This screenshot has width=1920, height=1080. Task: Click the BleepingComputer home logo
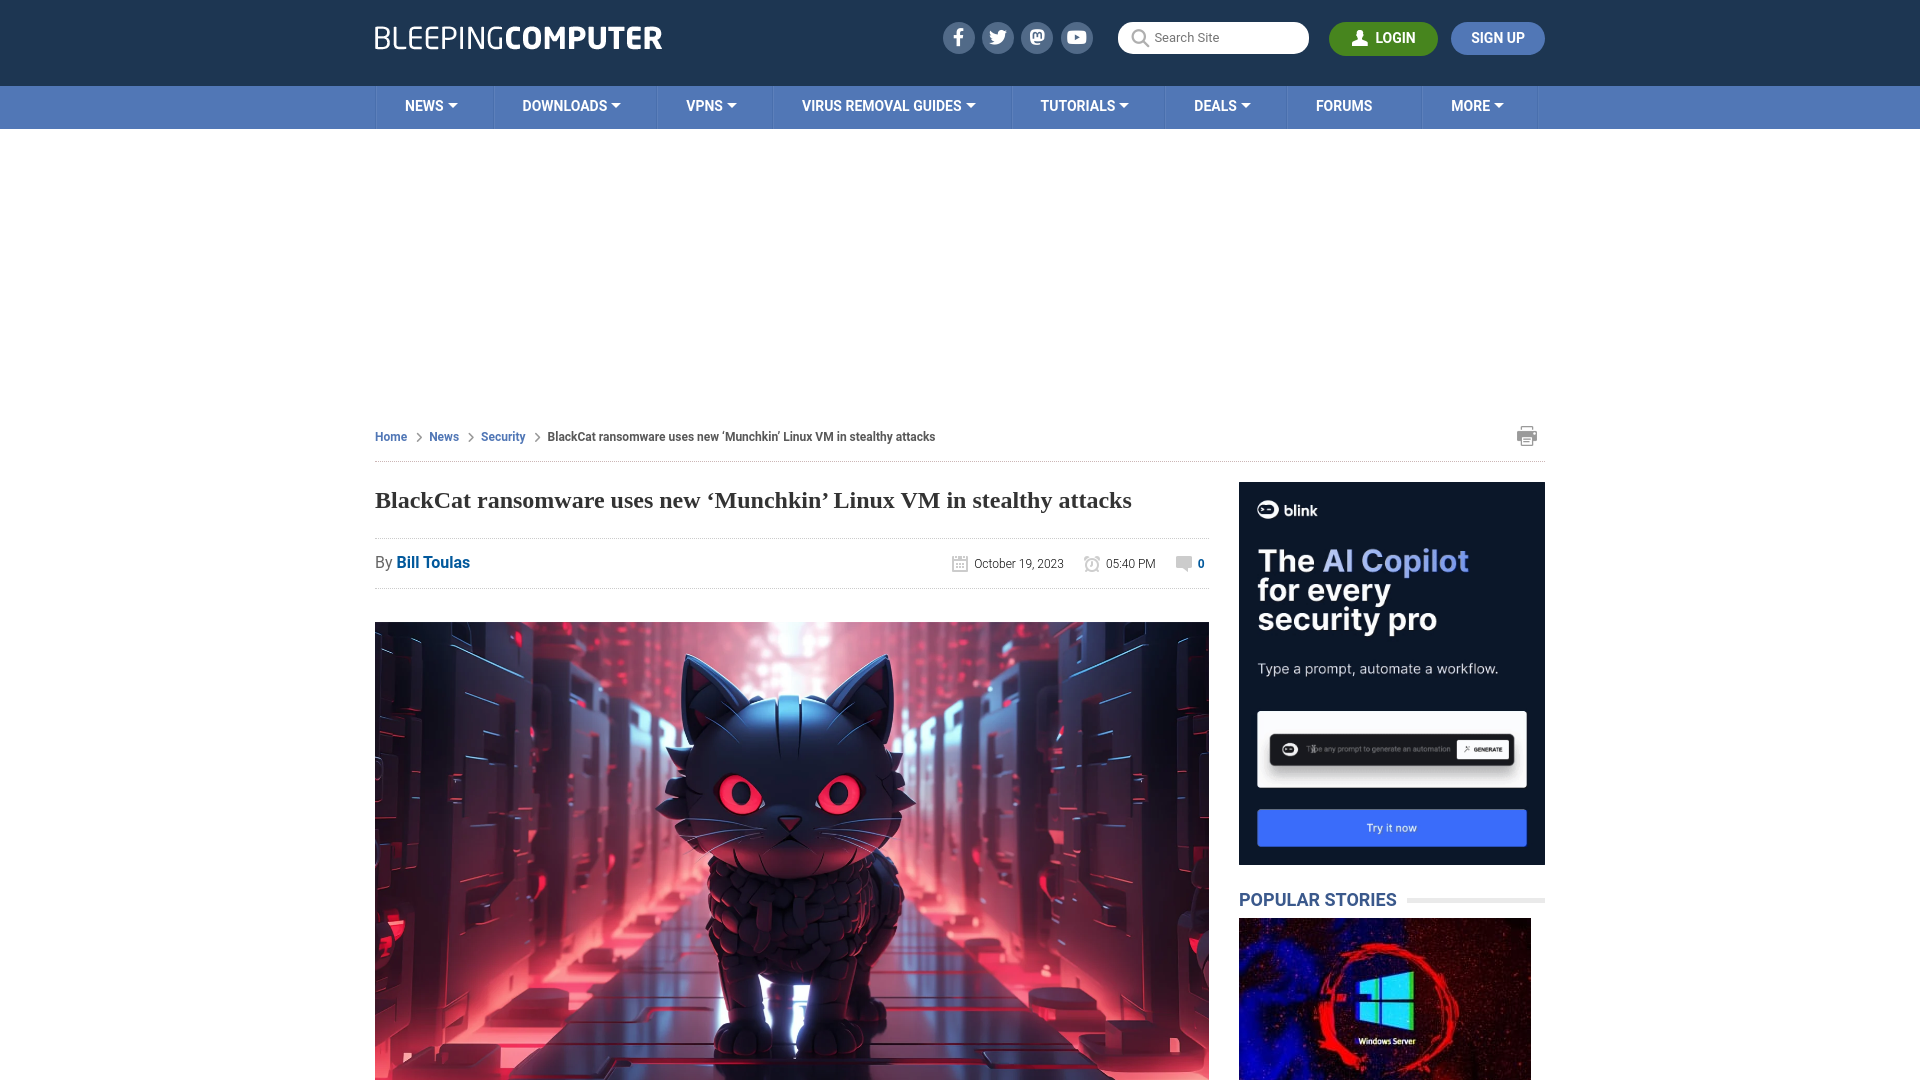[517, 37]
